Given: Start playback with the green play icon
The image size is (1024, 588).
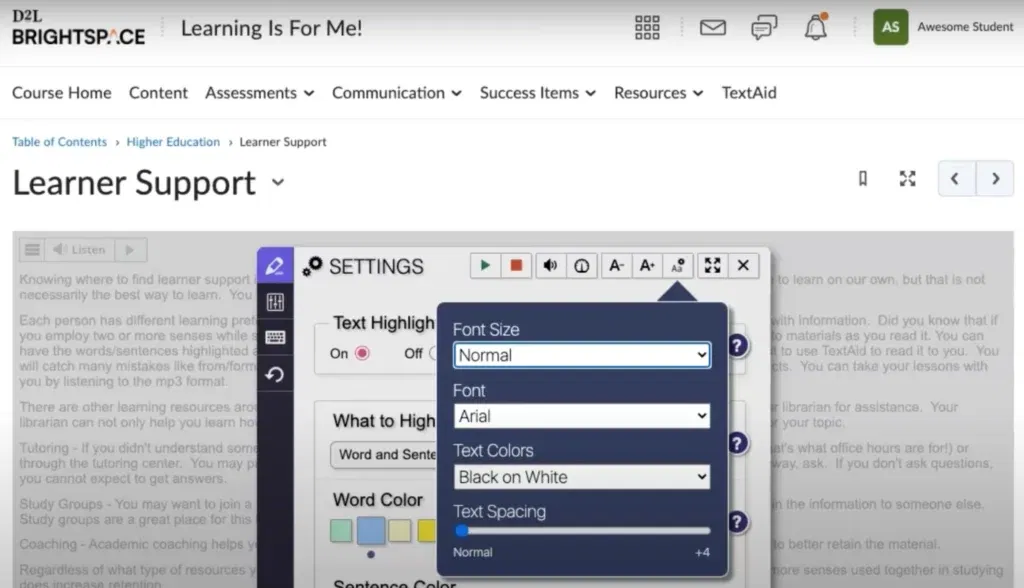Looking at the screenshot, I should coord(484,265).
